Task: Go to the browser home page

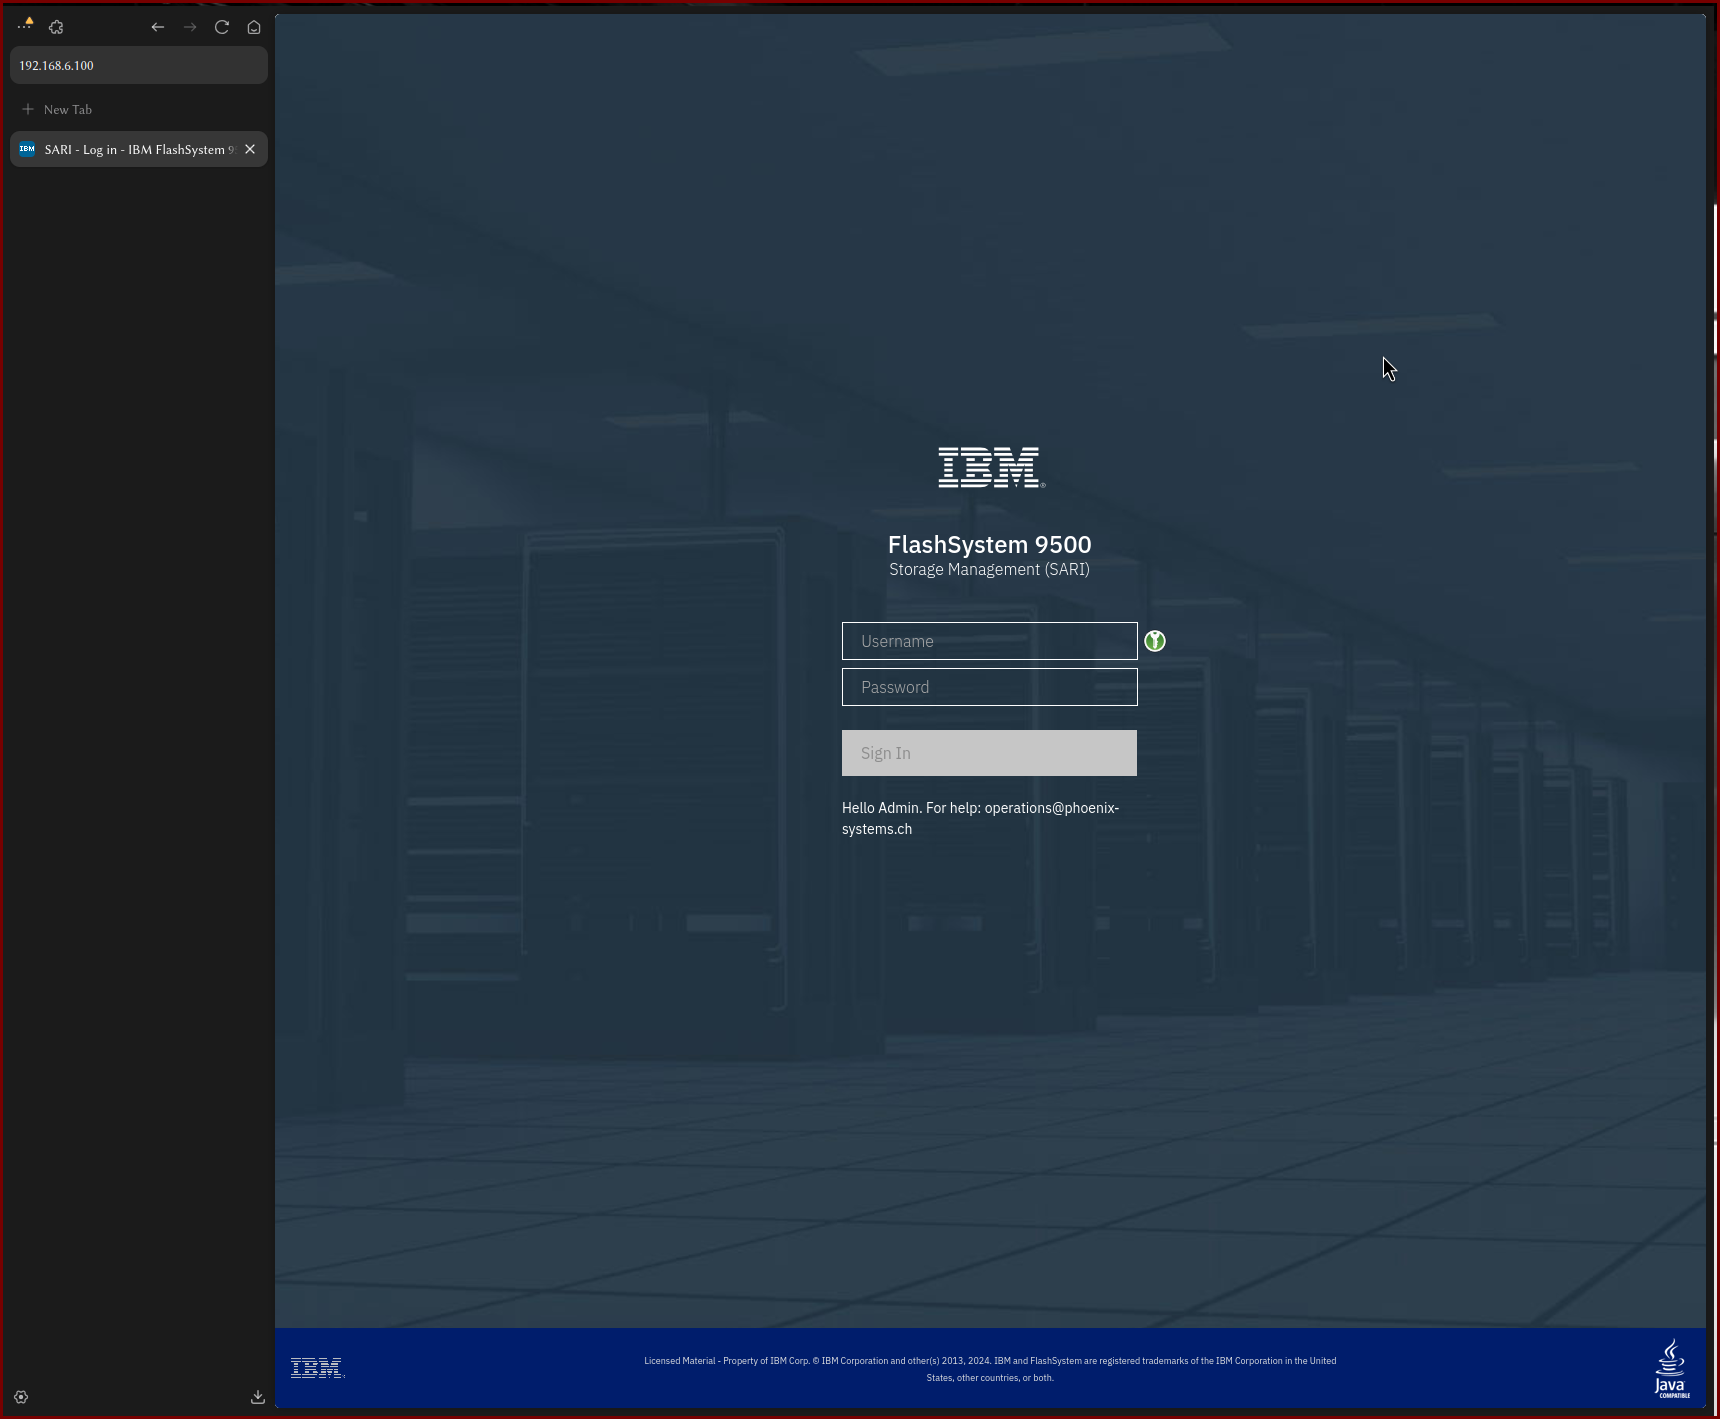Action: 254,27
